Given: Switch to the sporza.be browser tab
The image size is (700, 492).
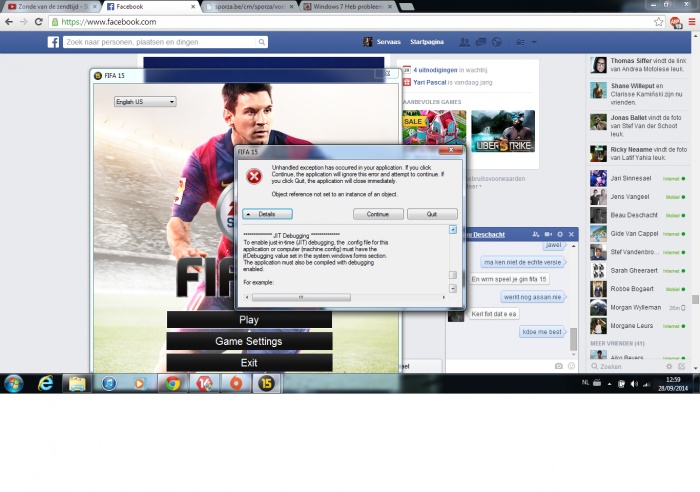Looking at the screenshot, I should click(250, 7).
